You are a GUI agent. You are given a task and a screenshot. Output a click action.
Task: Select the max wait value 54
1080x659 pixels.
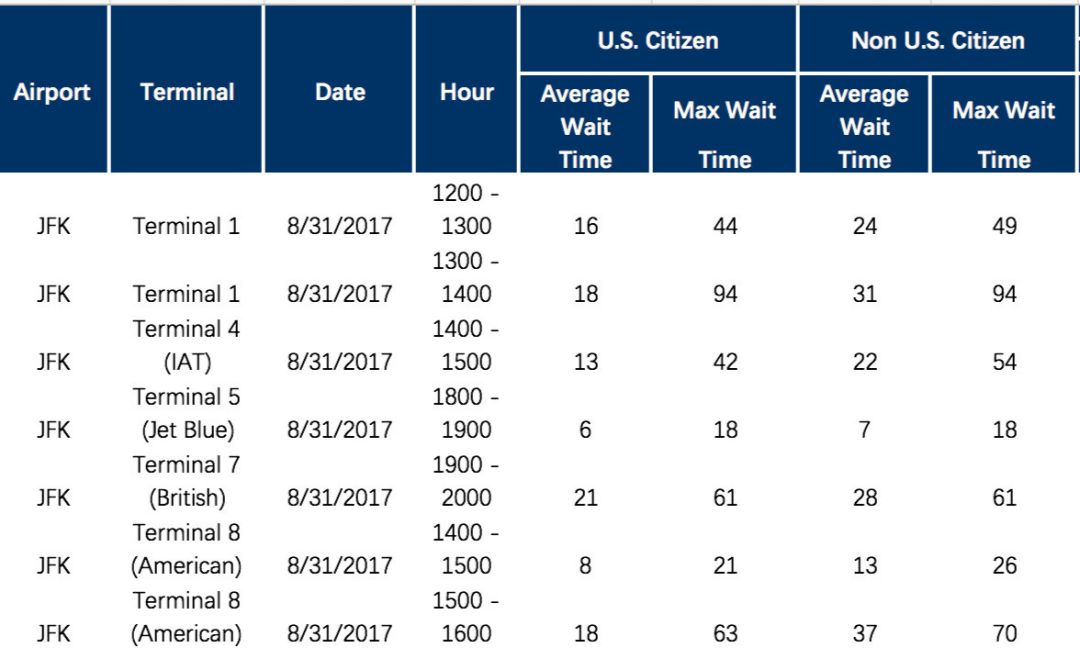pyautogui.click(x=1004, y=362)
